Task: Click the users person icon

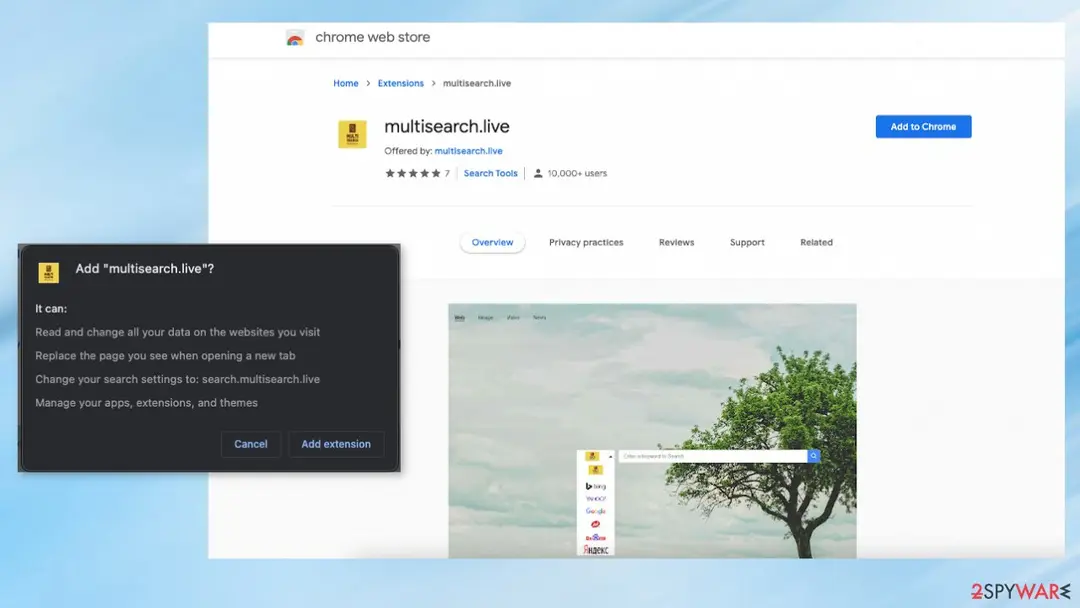Action: pos(538,174)
